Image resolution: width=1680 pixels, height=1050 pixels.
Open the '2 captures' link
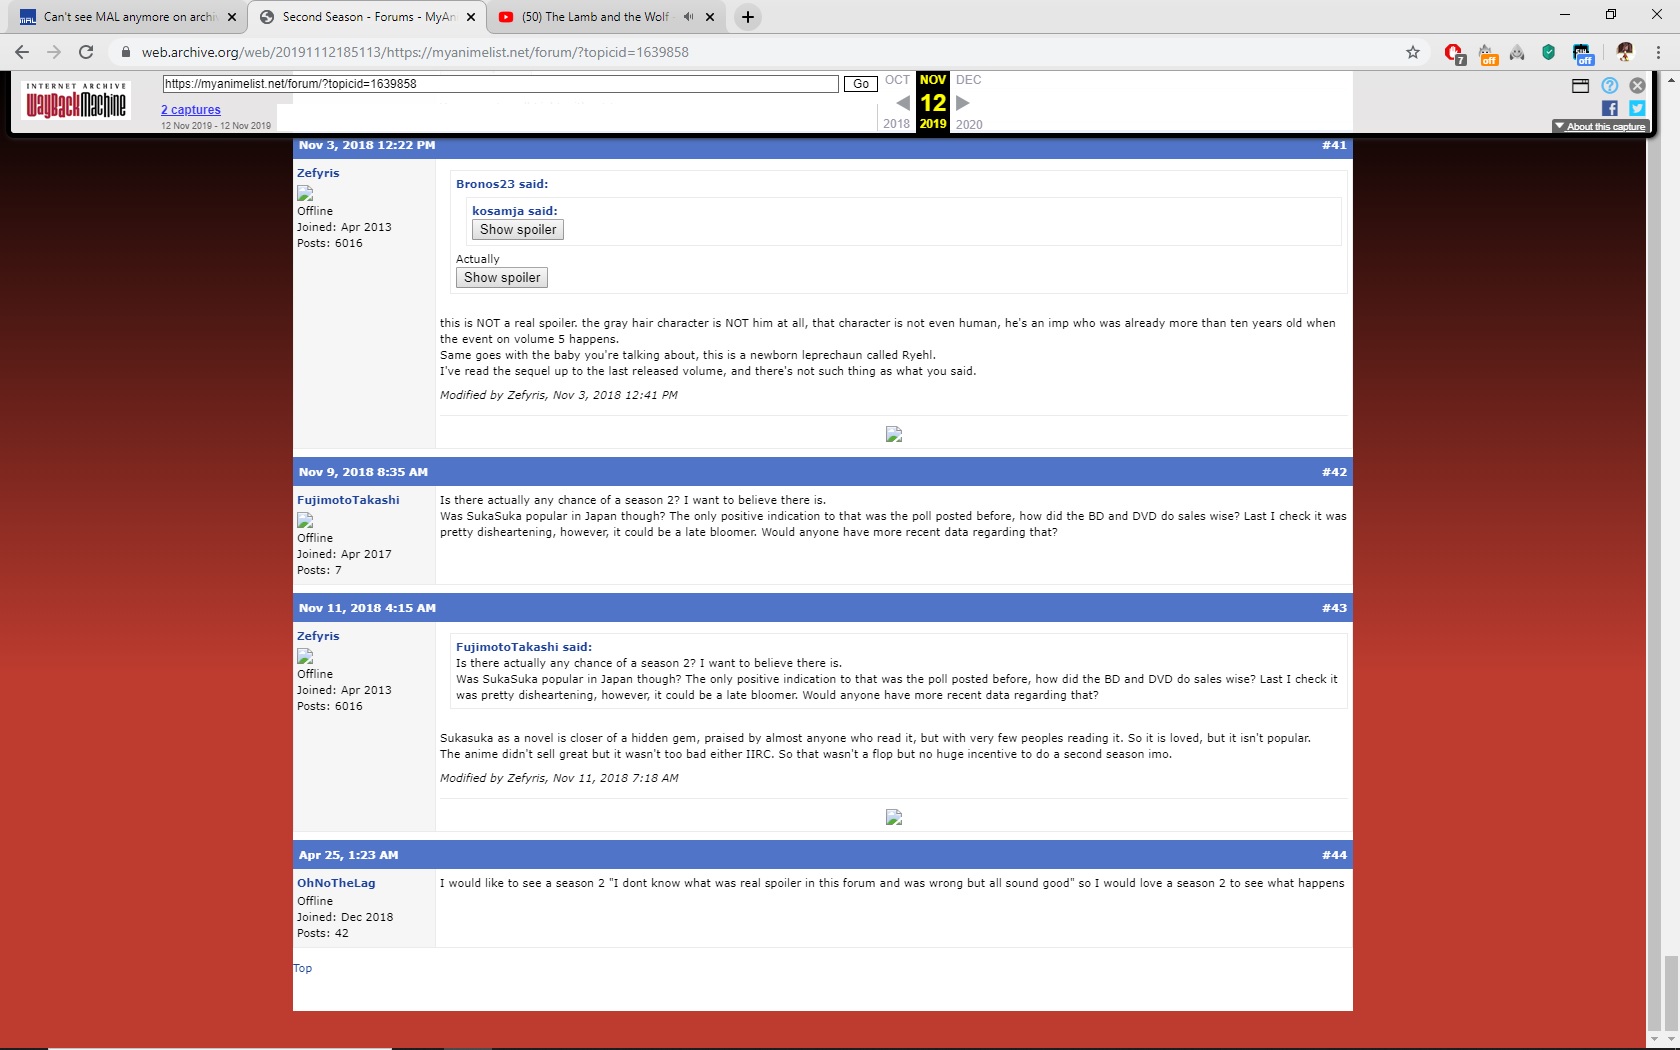coord(191,110)
